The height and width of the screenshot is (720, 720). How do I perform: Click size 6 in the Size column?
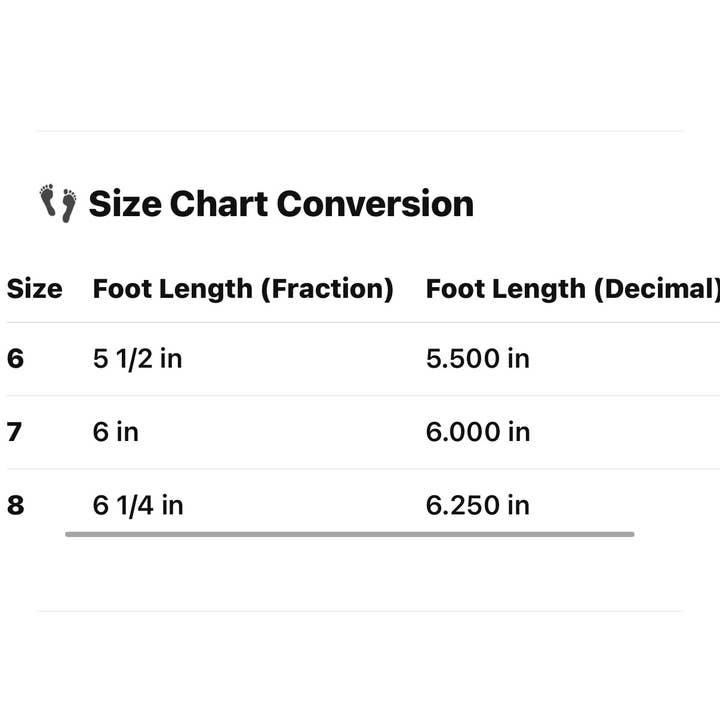15,358
